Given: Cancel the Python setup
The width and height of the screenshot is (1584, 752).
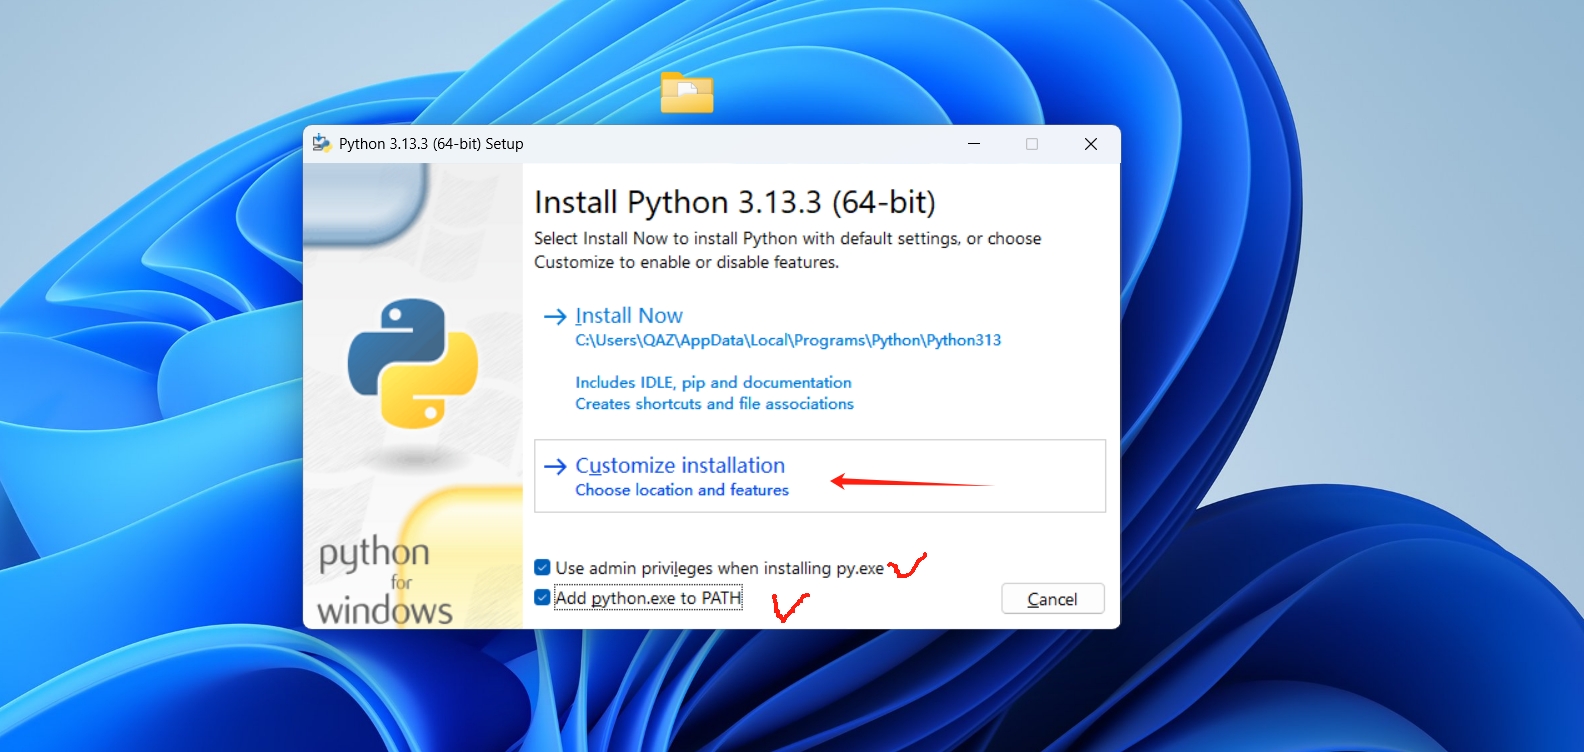Looking at the screenshot, I should coord(1053,599).
